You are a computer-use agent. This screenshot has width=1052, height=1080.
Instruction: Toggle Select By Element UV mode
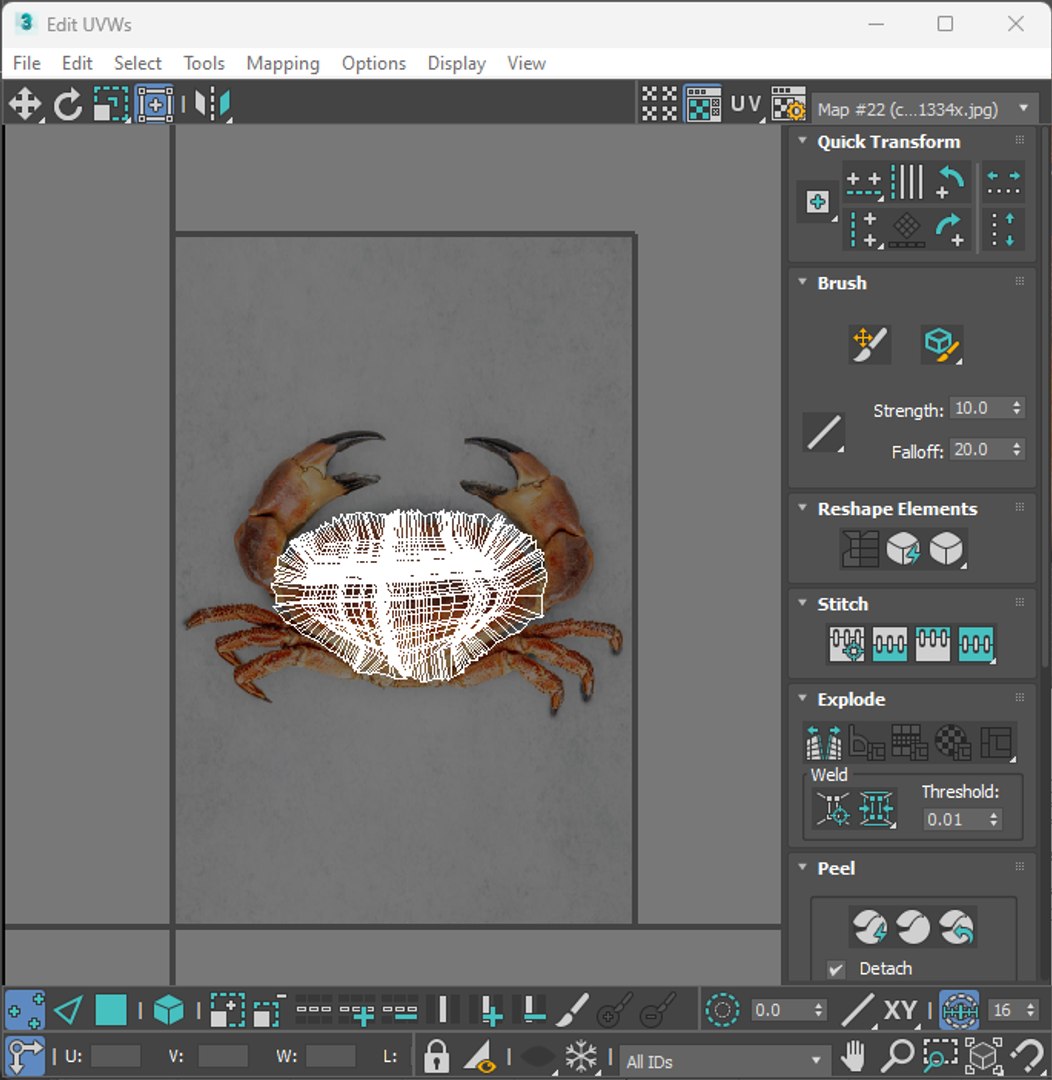coord(169,1010)
